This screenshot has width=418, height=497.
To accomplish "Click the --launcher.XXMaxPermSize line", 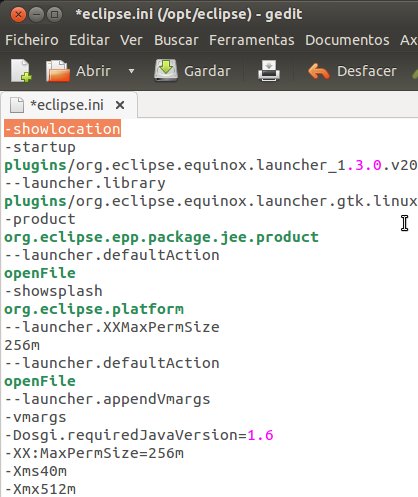I will (x=112, y=327).
